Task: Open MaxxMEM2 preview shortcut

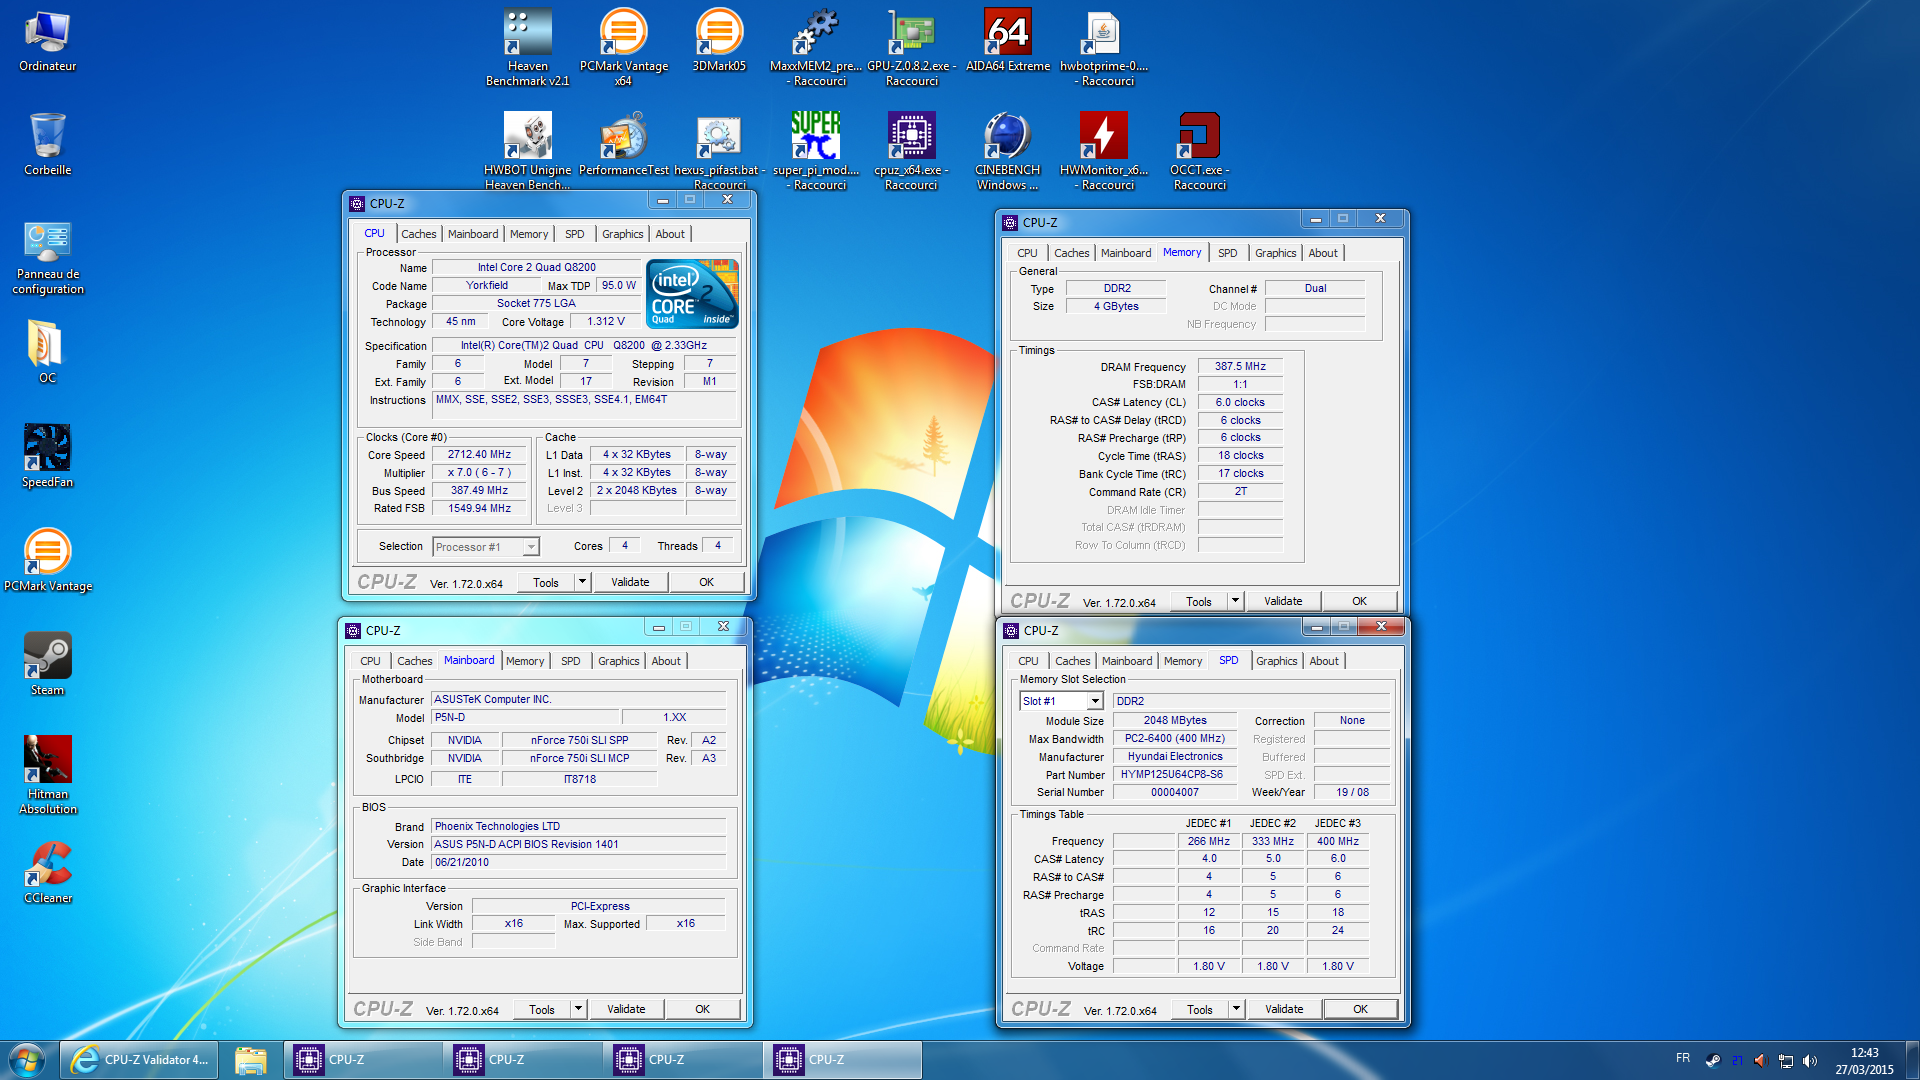Action: (x=815, y=48)
